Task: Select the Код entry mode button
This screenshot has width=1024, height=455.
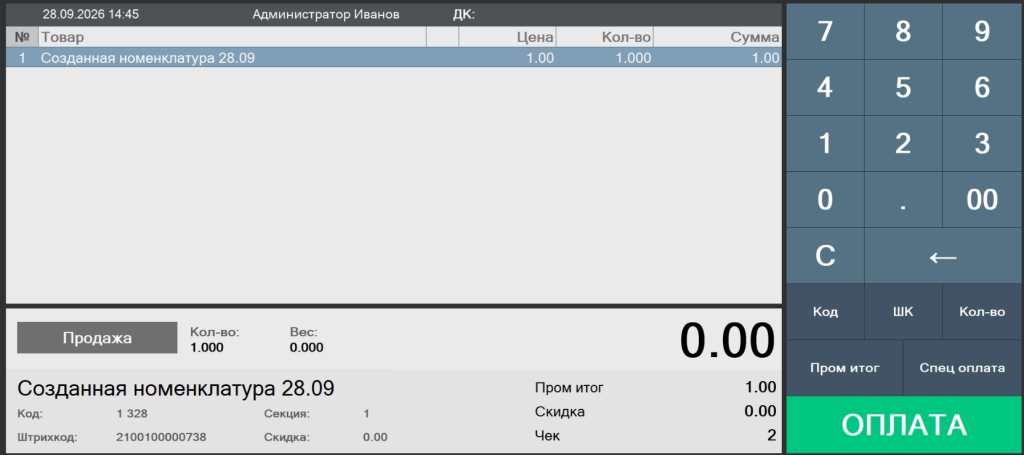Action: (825, 312)
